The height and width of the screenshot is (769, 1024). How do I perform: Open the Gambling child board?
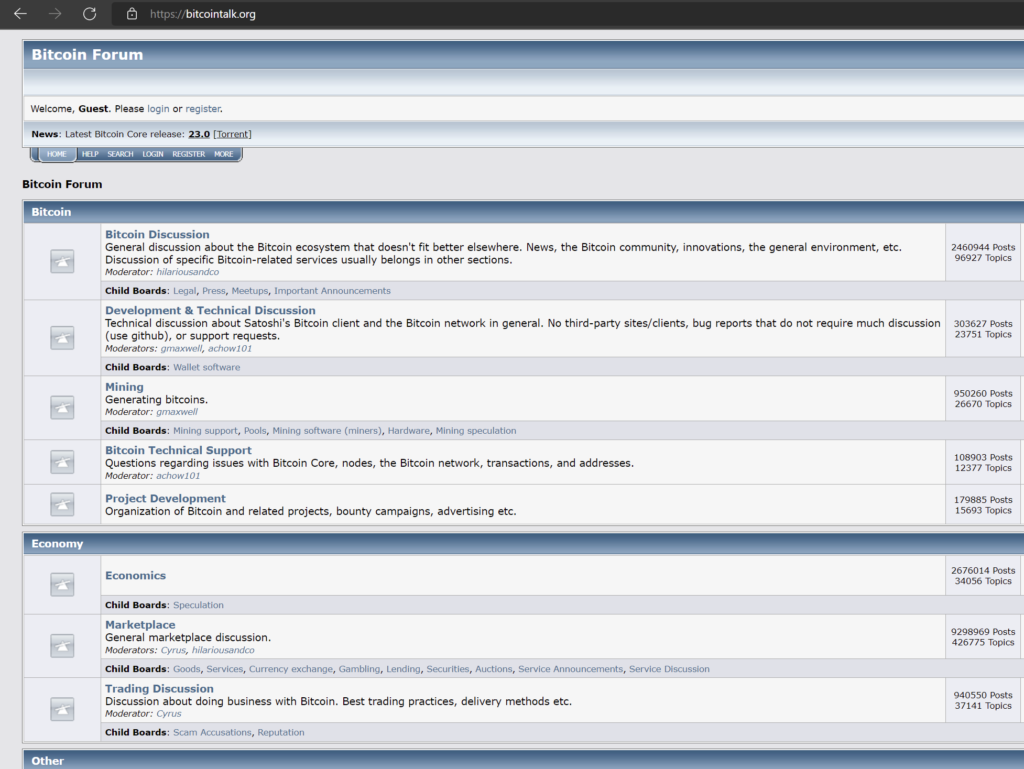(359, 669)
